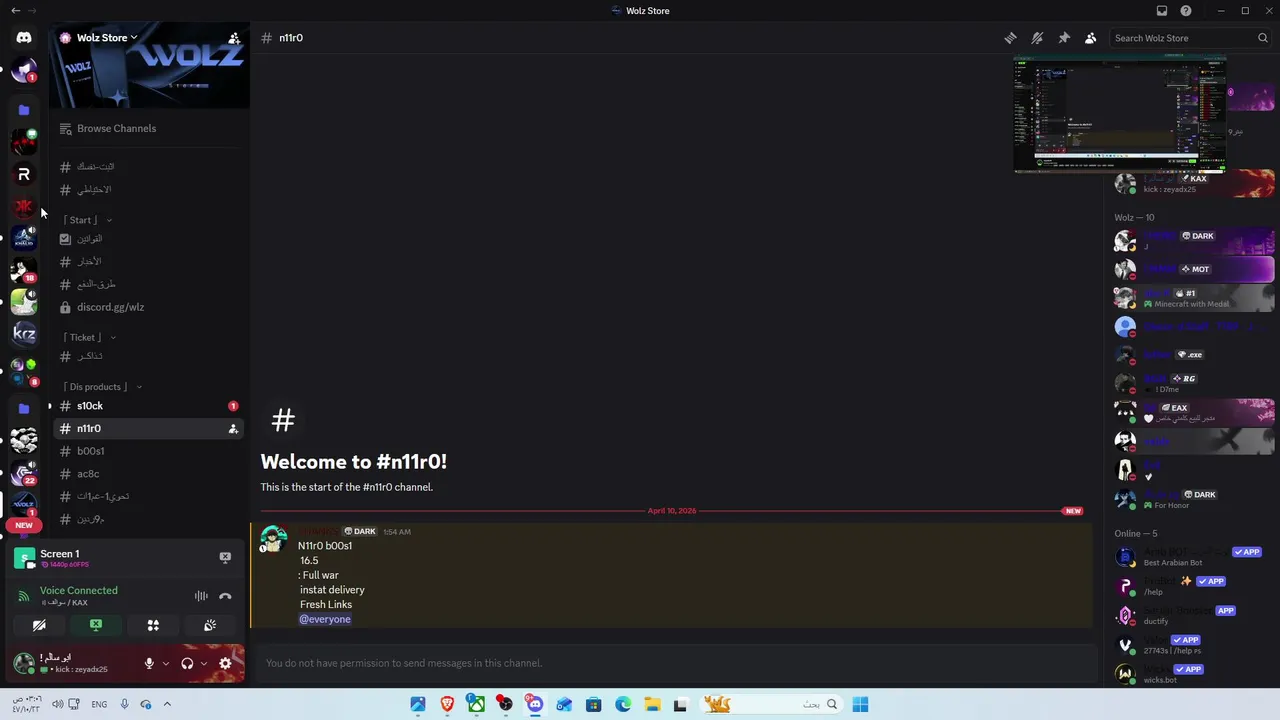Open Brave browser in taskbar
Screen dimensions: 1280x720
click(x=447, y=704)
